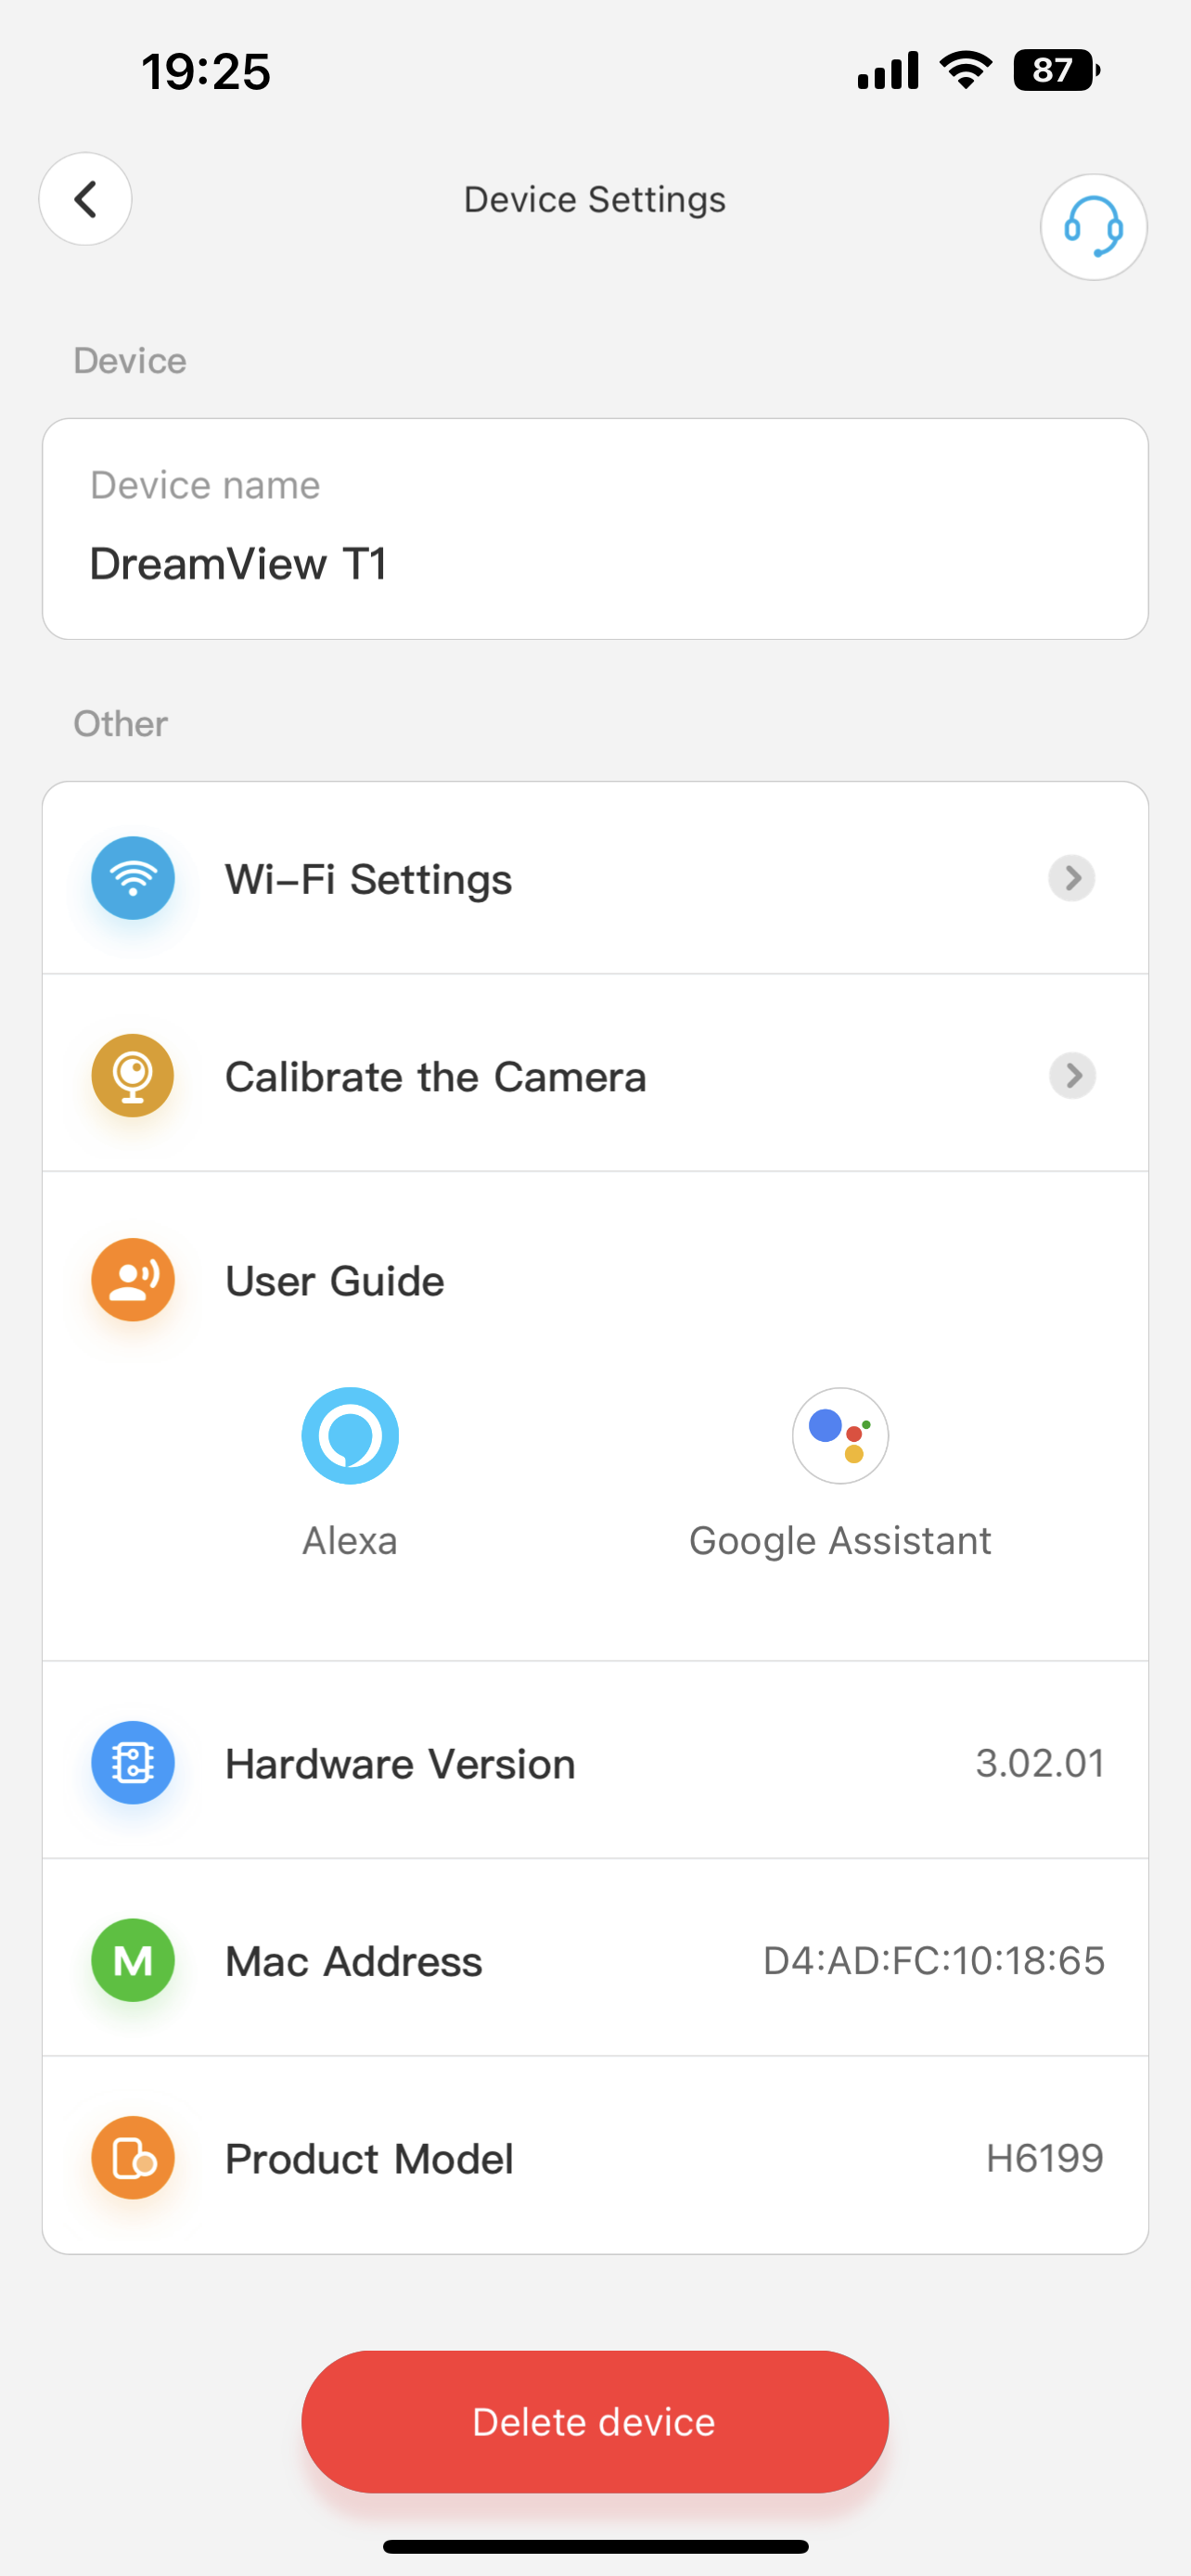
Task: Expand Wi-Fi Settings chevron arrow
Action: pyautogui.click(x=1072, y=878)
